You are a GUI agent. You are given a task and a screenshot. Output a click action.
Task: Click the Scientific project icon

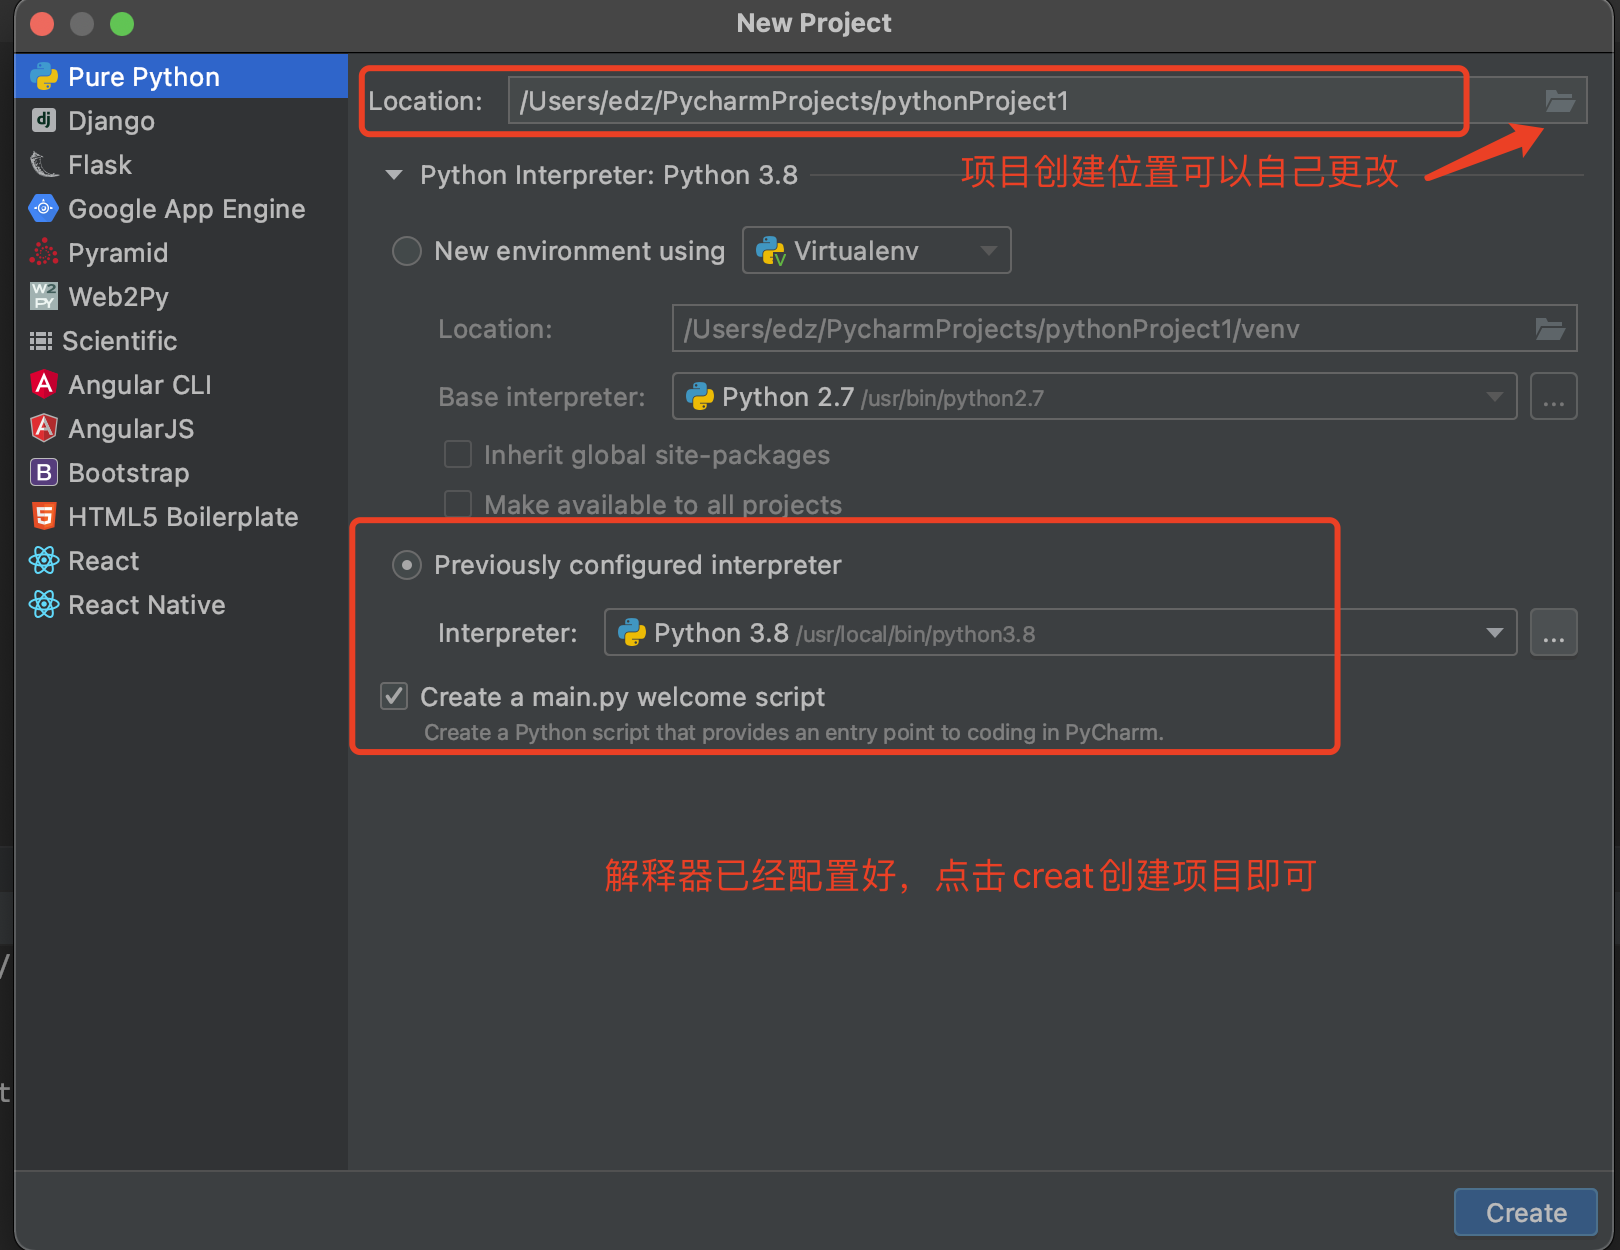click(41, 341)
